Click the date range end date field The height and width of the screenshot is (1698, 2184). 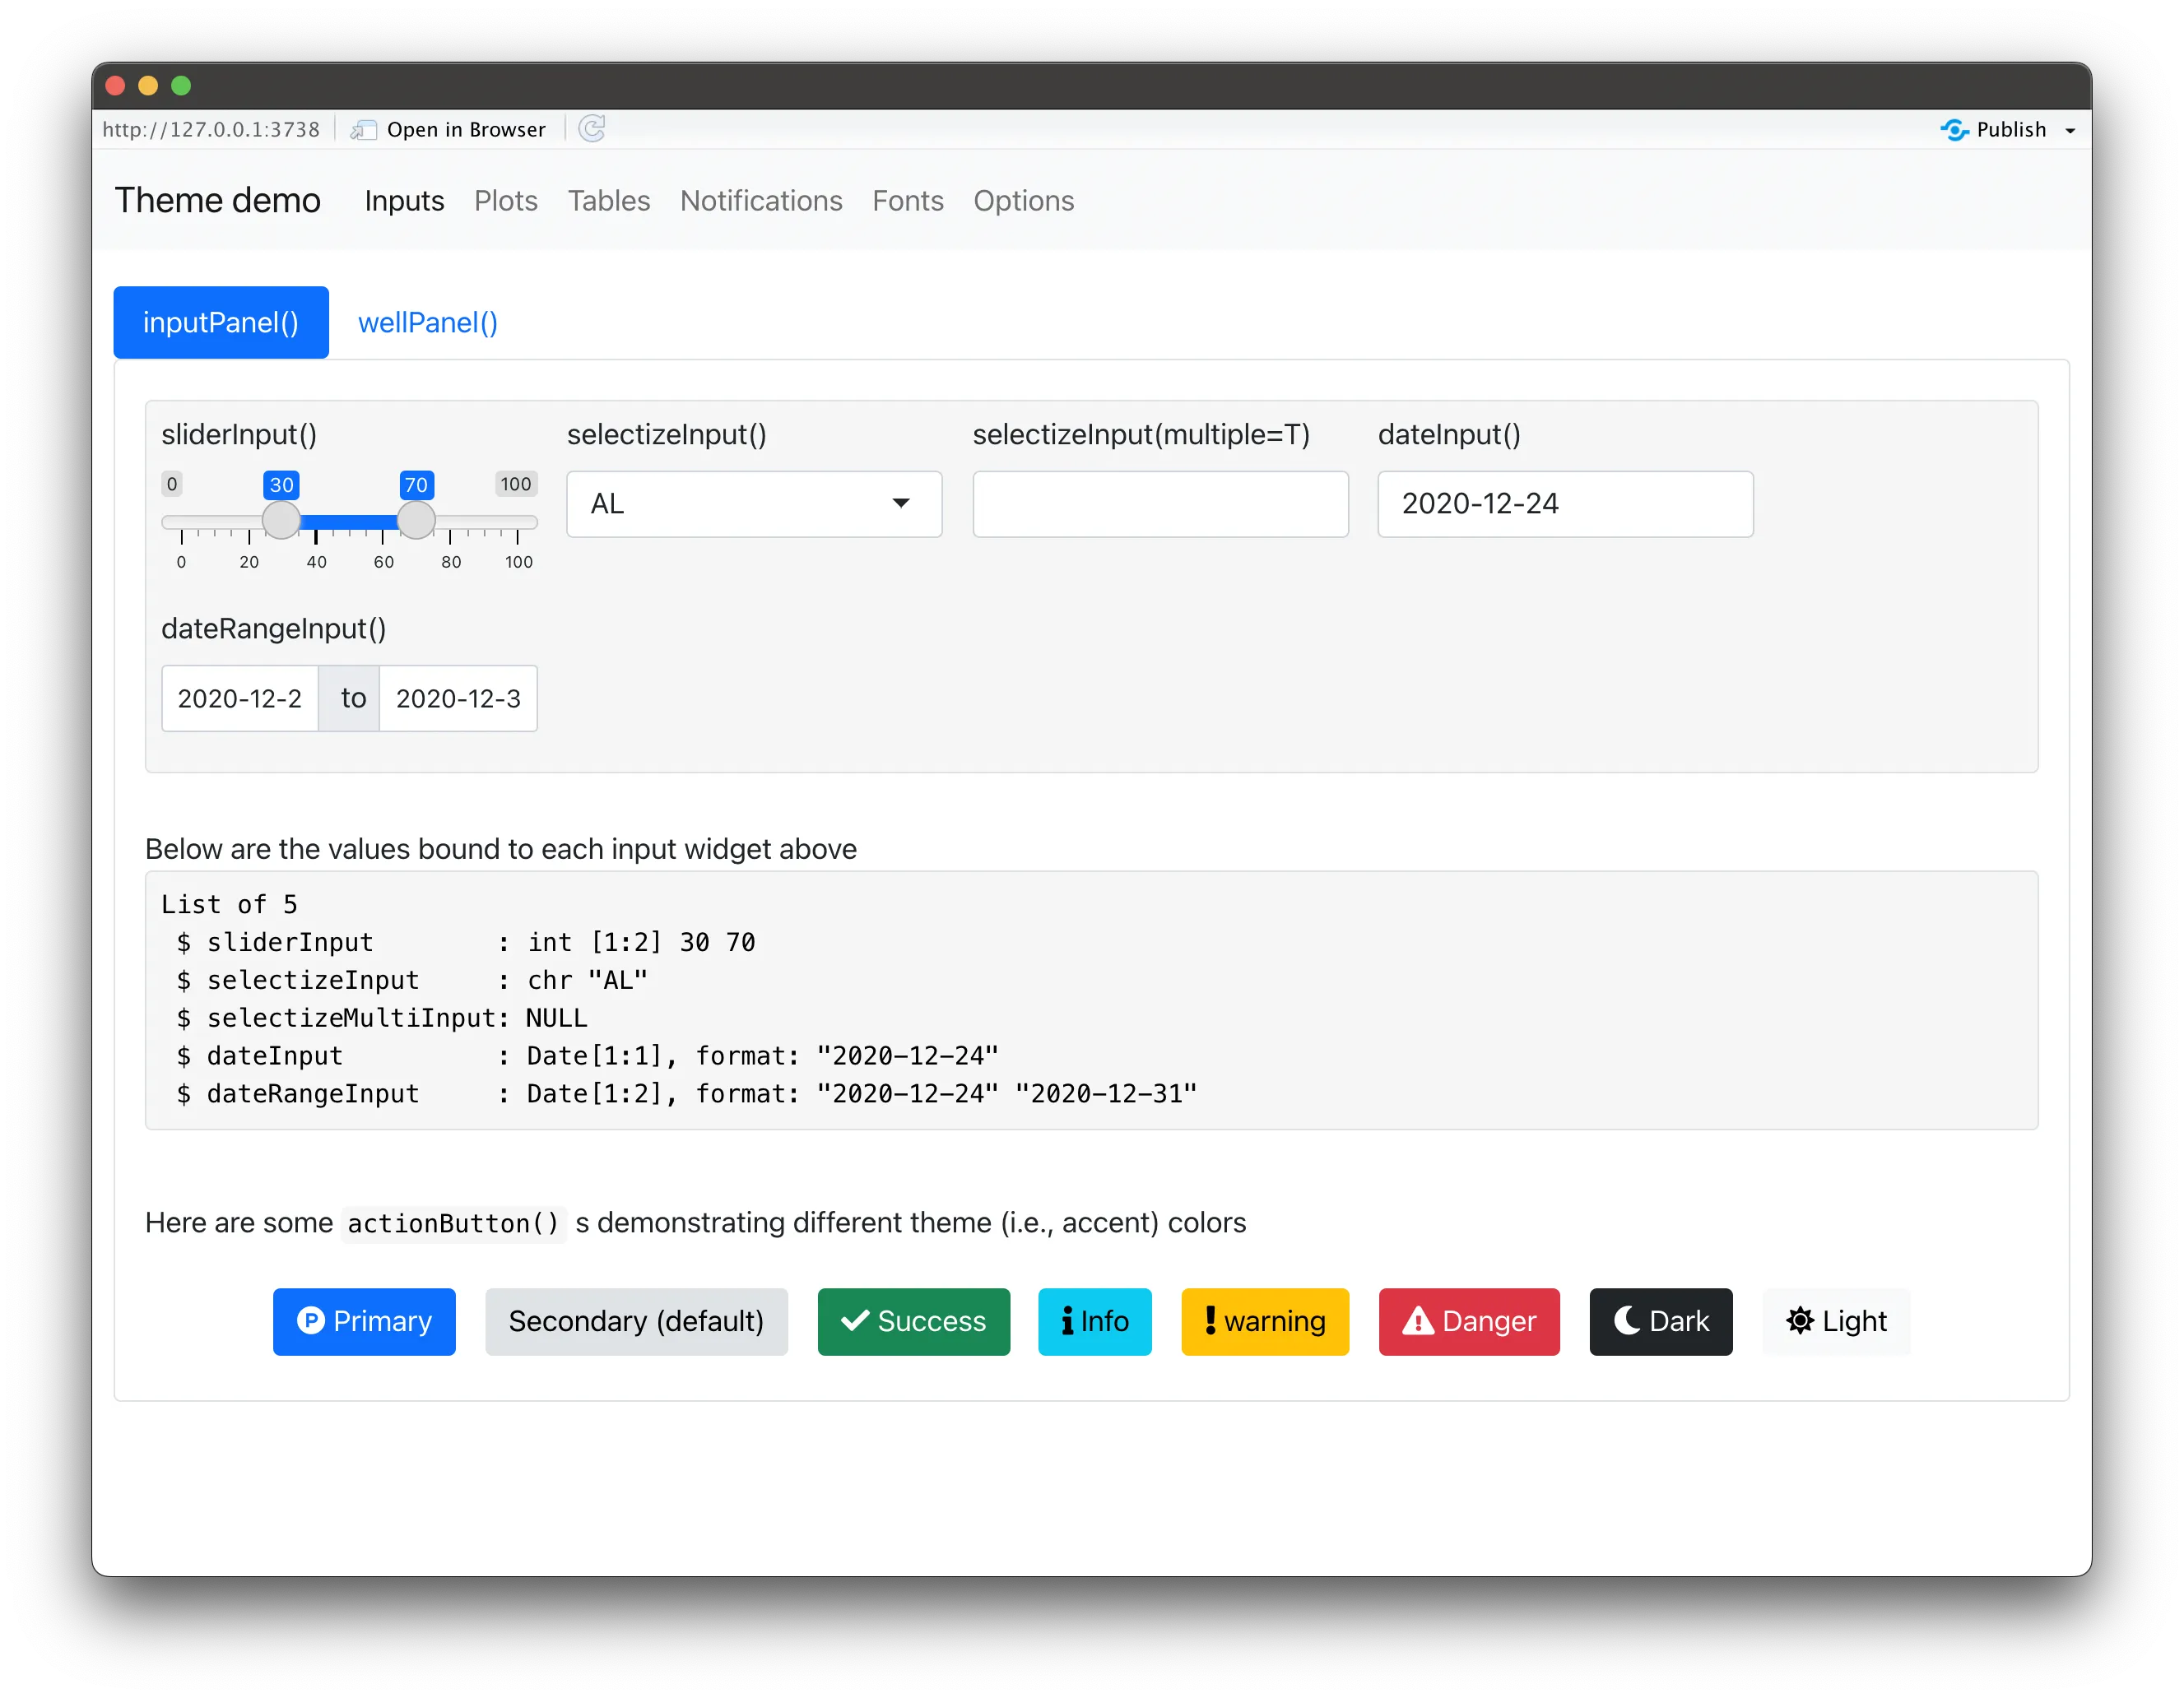point(458,698)
